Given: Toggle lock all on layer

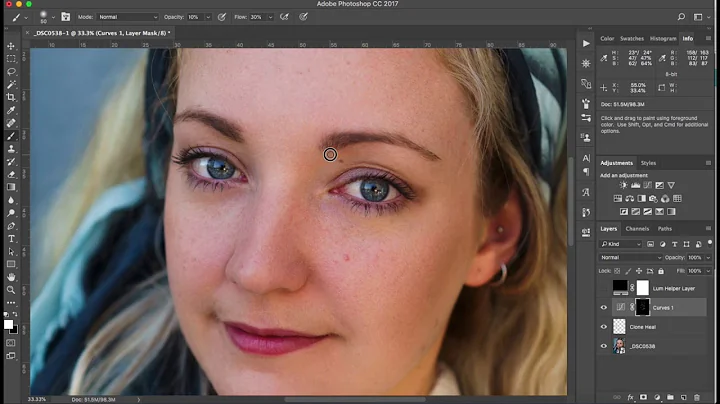Looking at the screenshot, I should tap(661, 271).
